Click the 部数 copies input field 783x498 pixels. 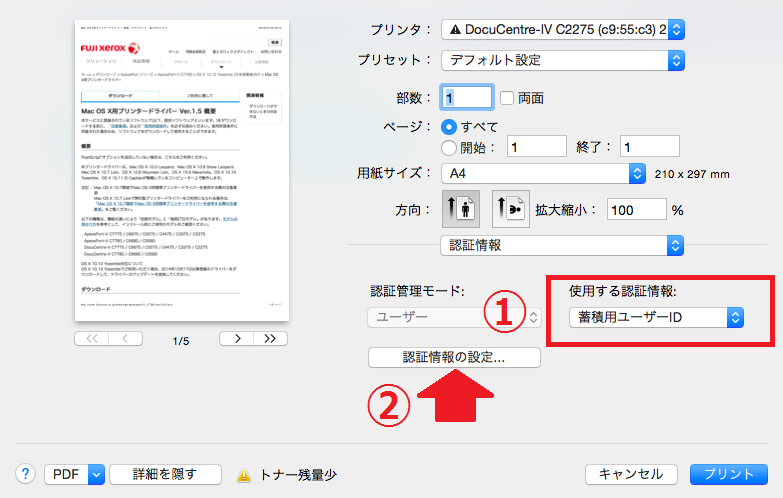coord(468,98)
